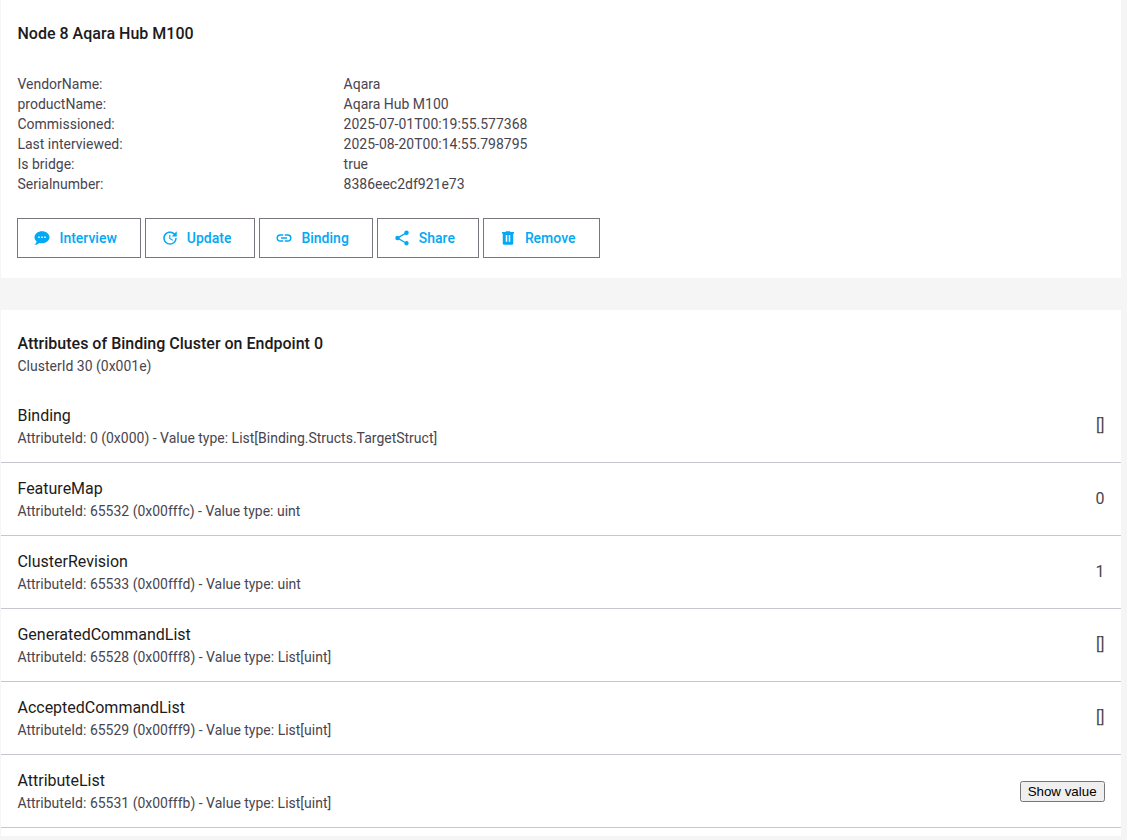
Task: Click the AttributeList attribute name
Action: [x=61, y=780]
